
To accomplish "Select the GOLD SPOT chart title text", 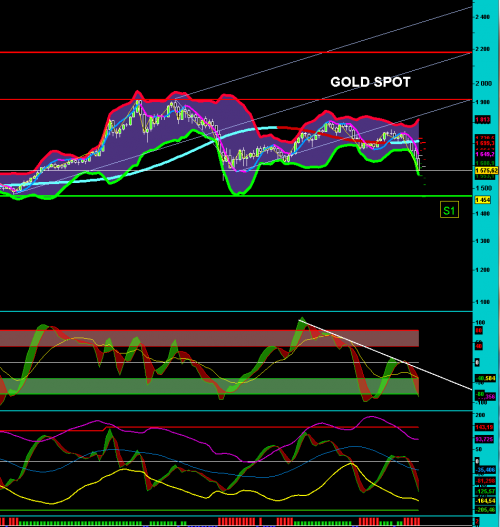I will pos(370,82).
